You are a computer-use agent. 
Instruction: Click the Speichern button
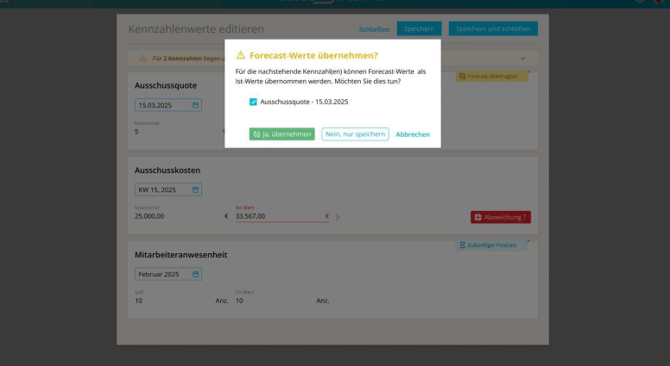pyautogui.click(x=419, y=29)
